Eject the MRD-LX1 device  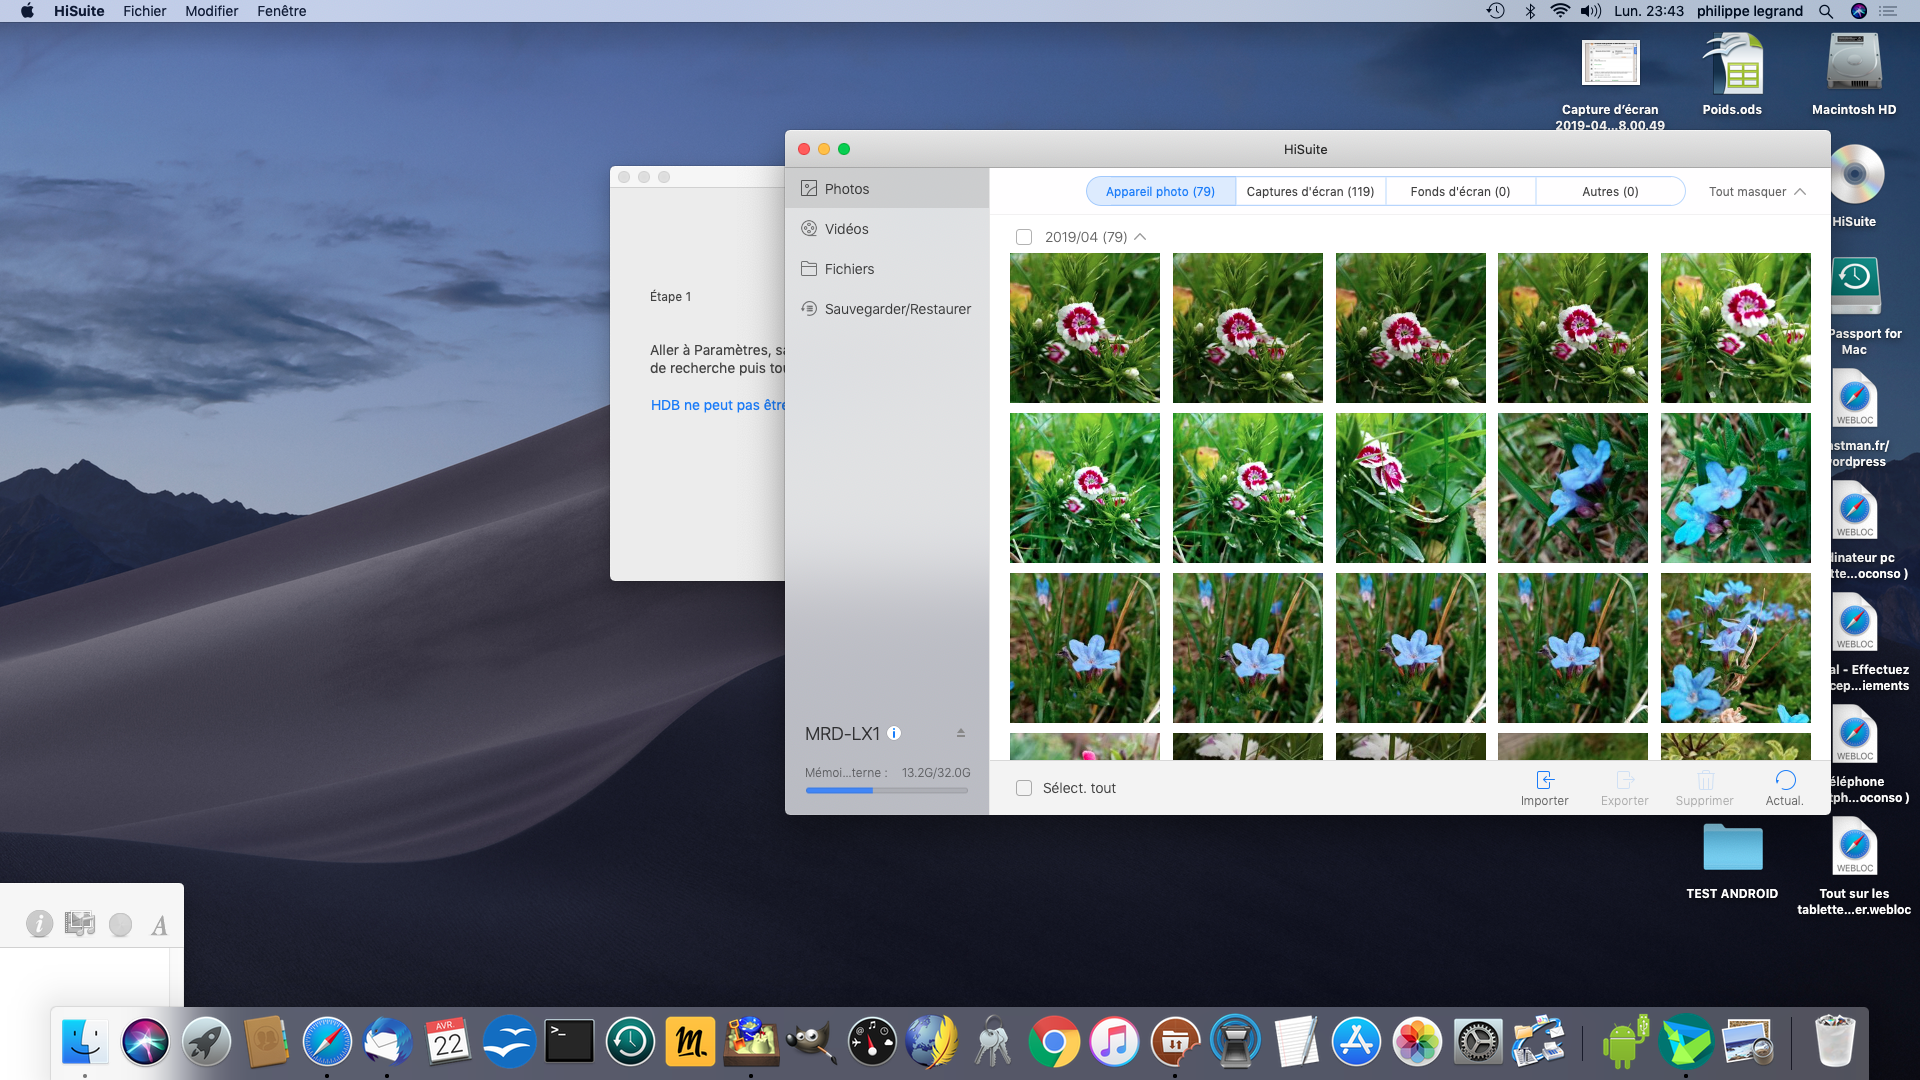960,733
